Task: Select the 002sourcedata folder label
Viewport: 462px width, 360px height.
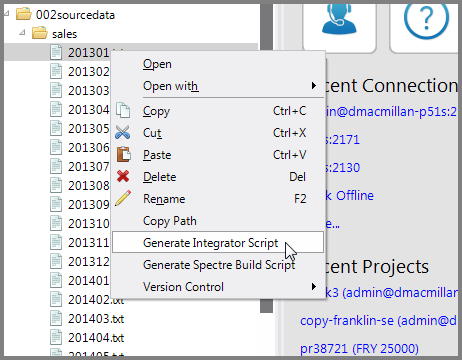Action: tap(75, 15)
